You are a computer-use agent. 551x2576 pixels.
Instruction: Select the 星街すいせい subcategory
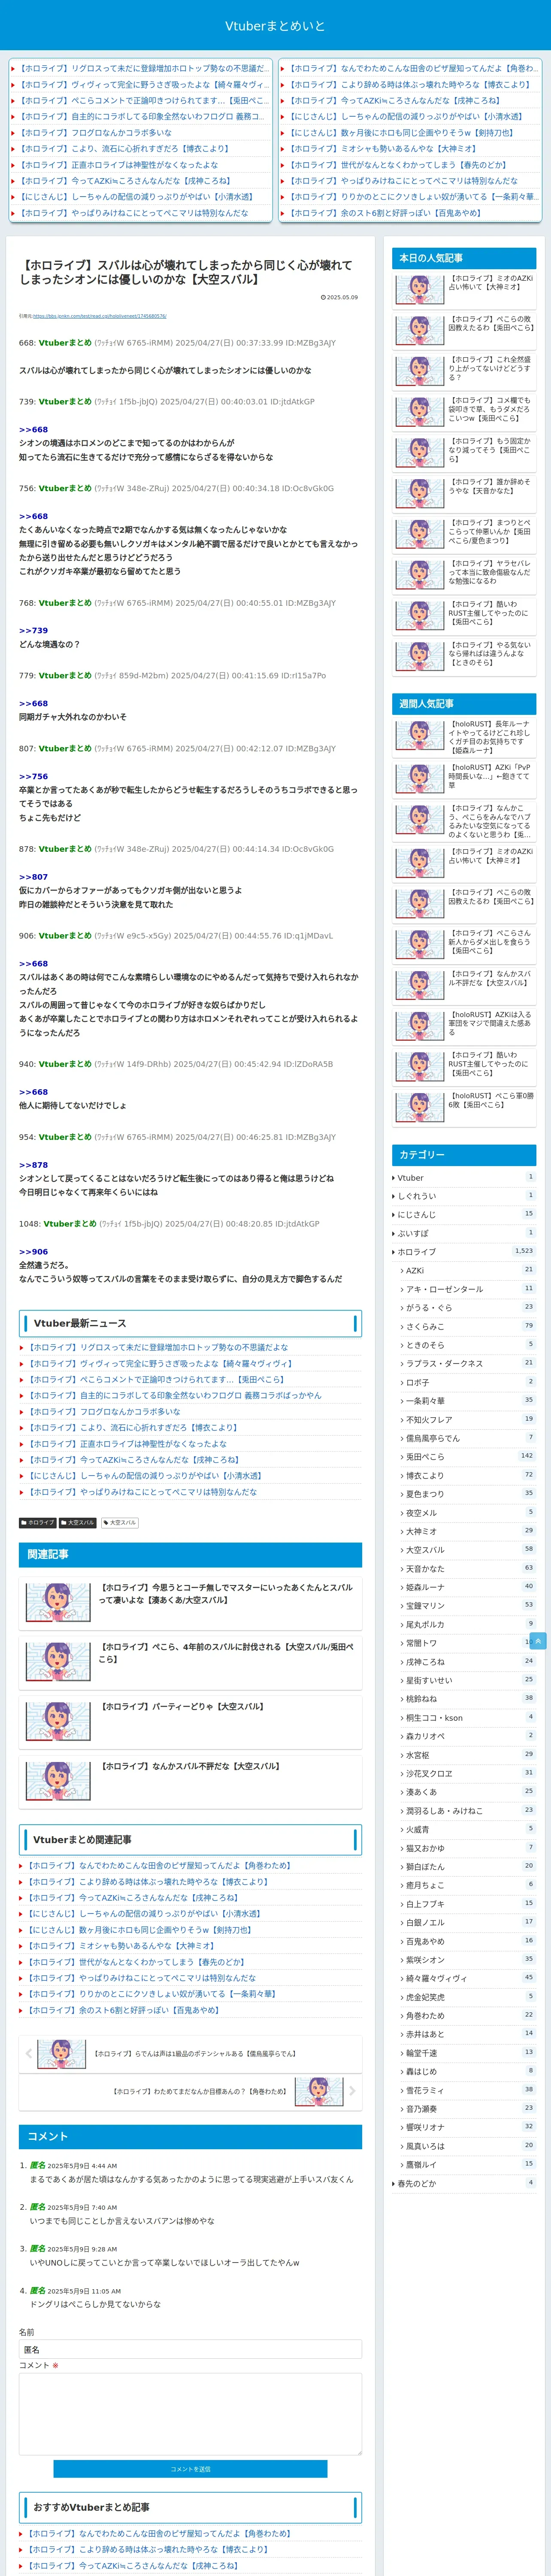click(468, 1680)
